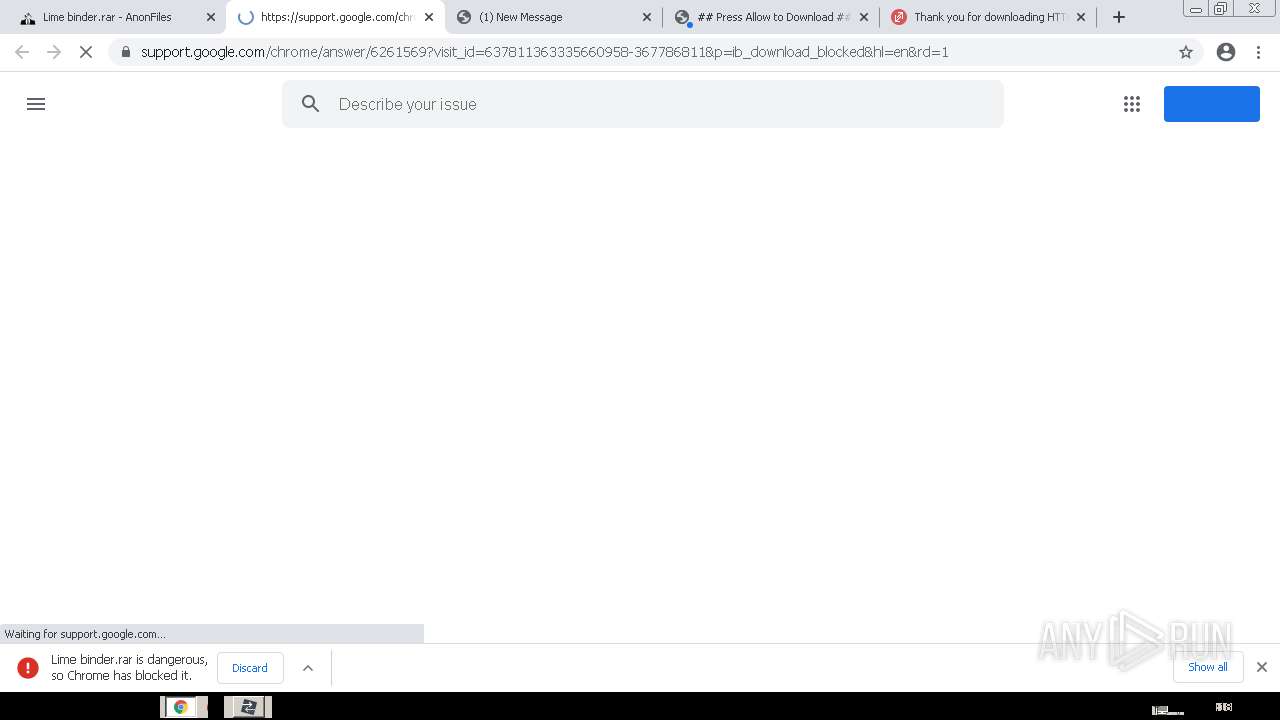1280x720 pixels.
Task: Click the red dangerous download warning icon
Action: (x=28, y=668)
